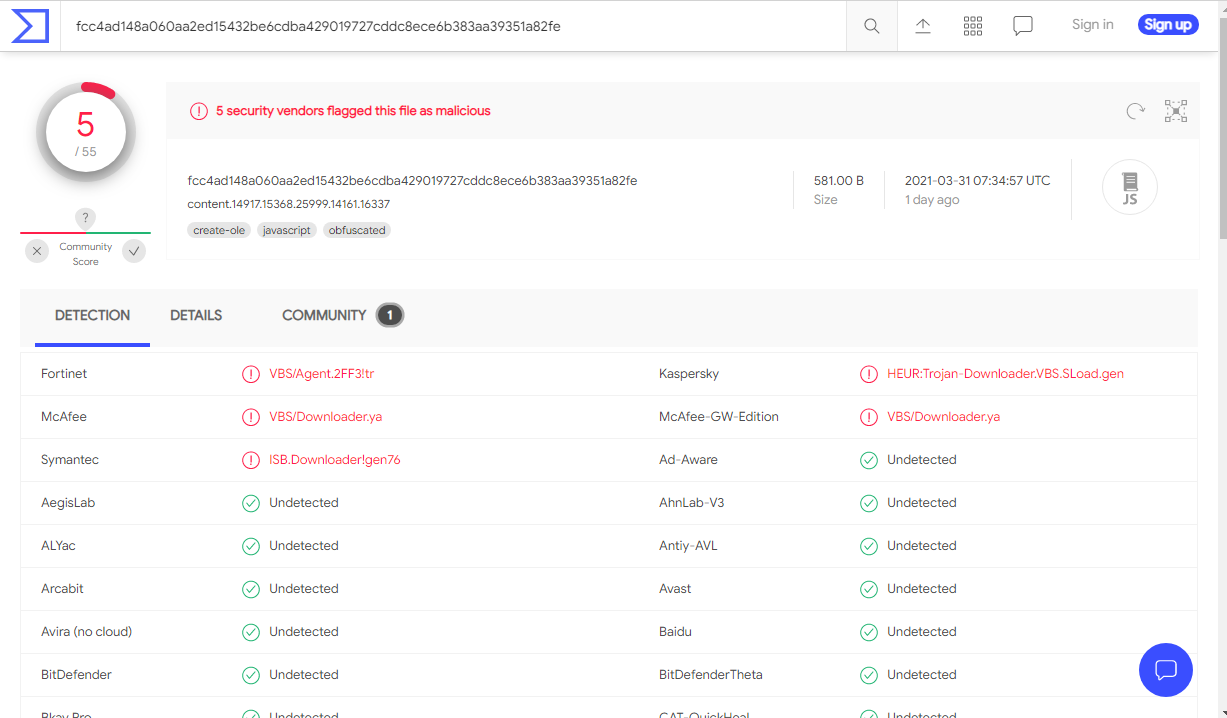Image resolution: width=1227 pixels, height=718 pixels.
Task: Click the Kaspersky vendor name
Action: pos(689,374)
